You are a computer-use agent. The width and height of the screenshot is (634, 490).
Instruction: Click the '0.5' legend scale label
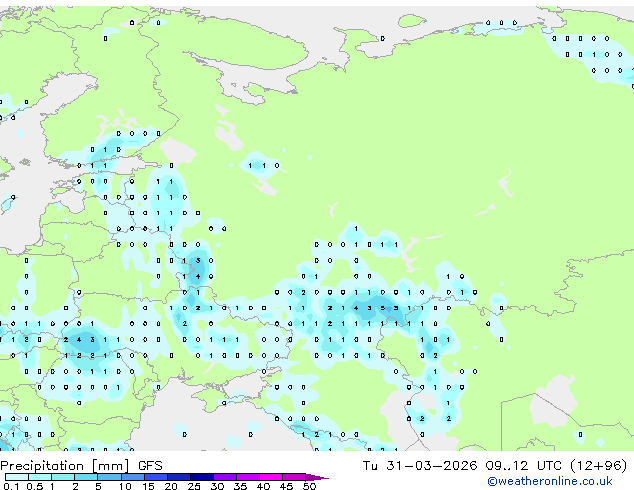point(35,486)
